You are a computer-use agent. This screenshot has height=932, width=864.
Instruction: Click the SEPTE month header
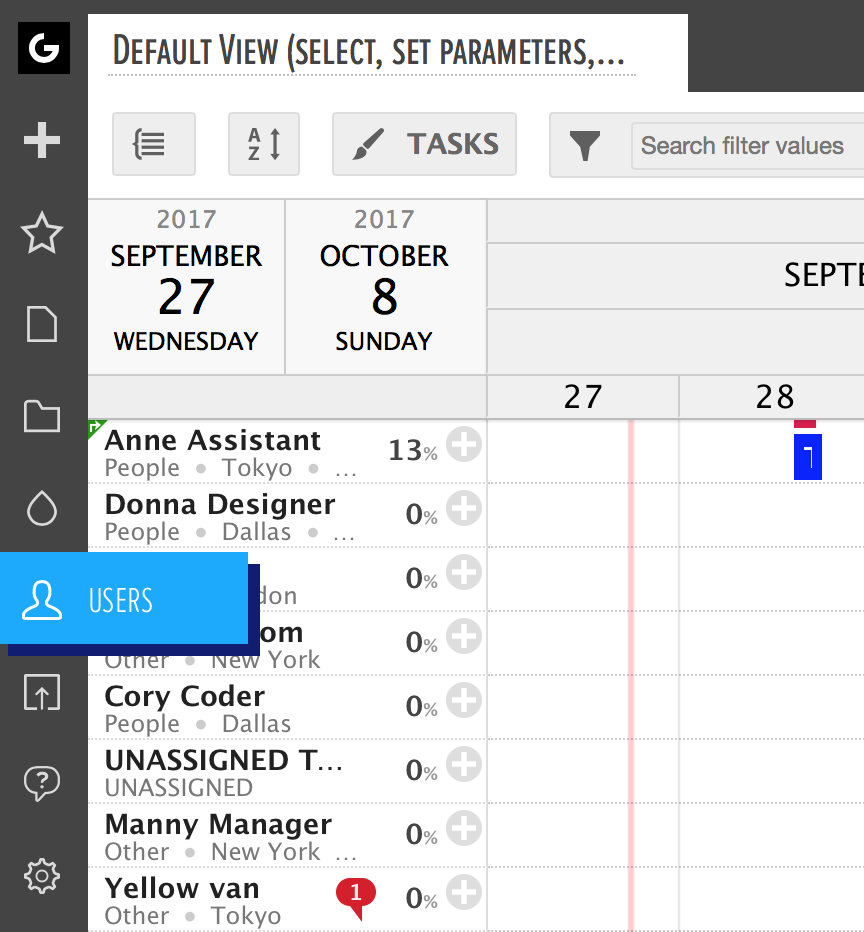(824, 276)
